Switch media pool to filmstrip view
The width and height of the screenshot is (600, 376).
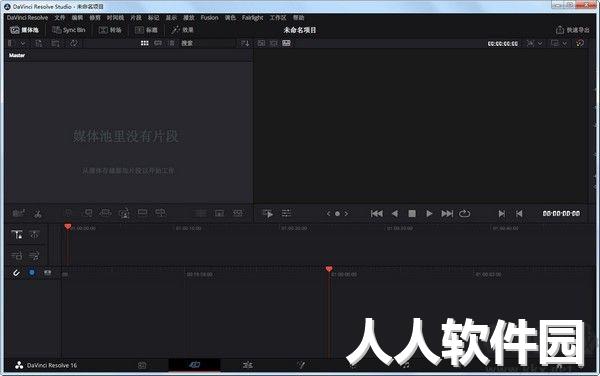click(x=158, y=43)
